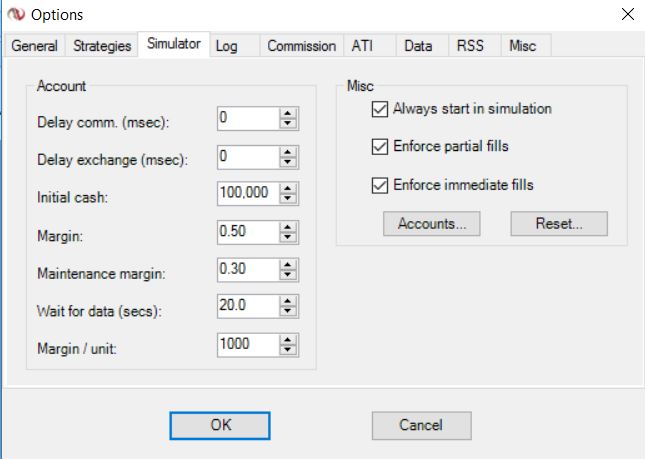Confirm settings with OK button
The height and width of the screenshot is (459, 645).
pos(220,425)
